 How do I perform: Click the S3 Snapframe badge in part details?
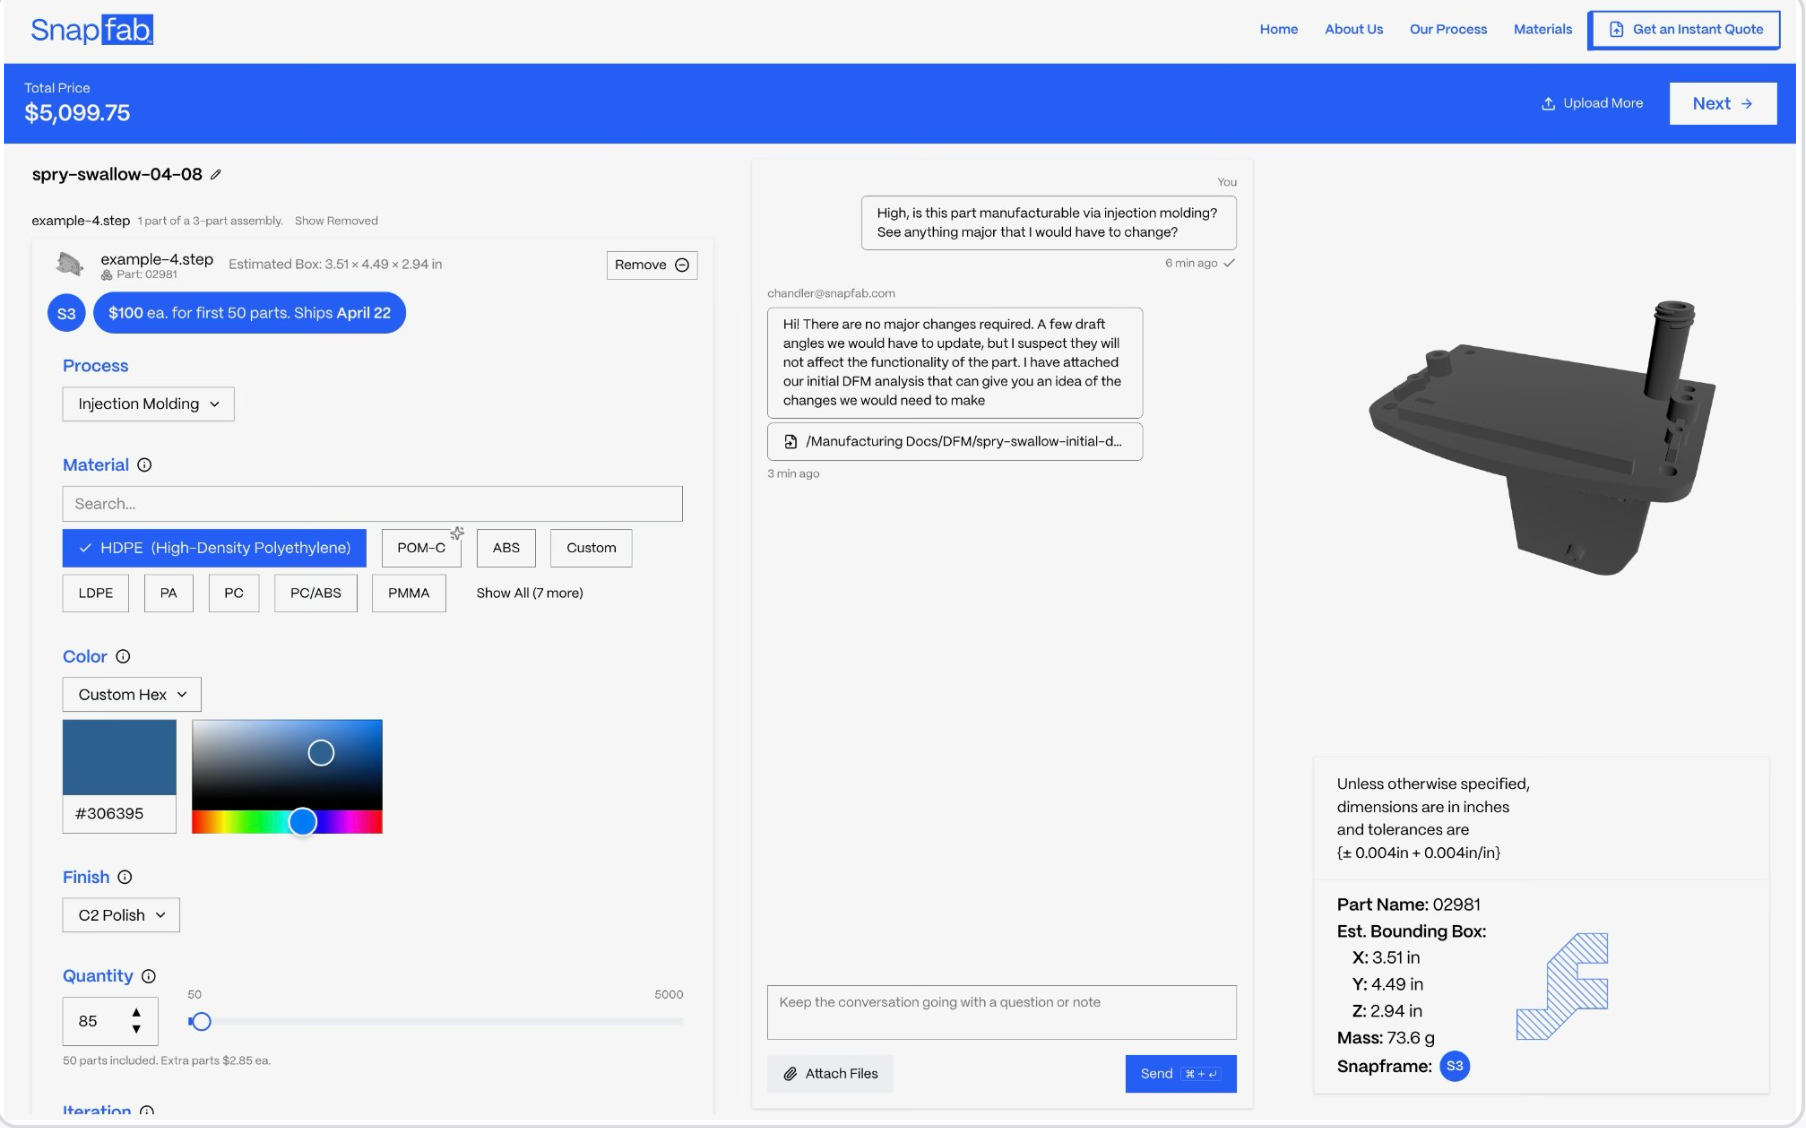click(x=1454, y=1066)
